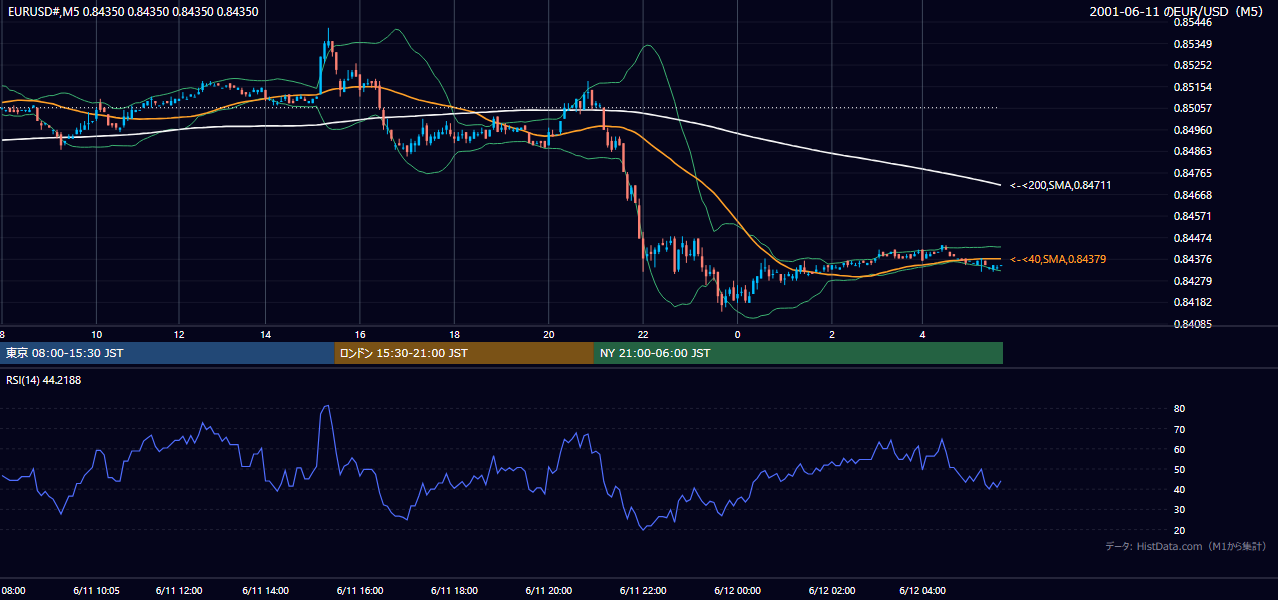
Task: Click price axis label 0.85446
Action: coord(1193,22)
